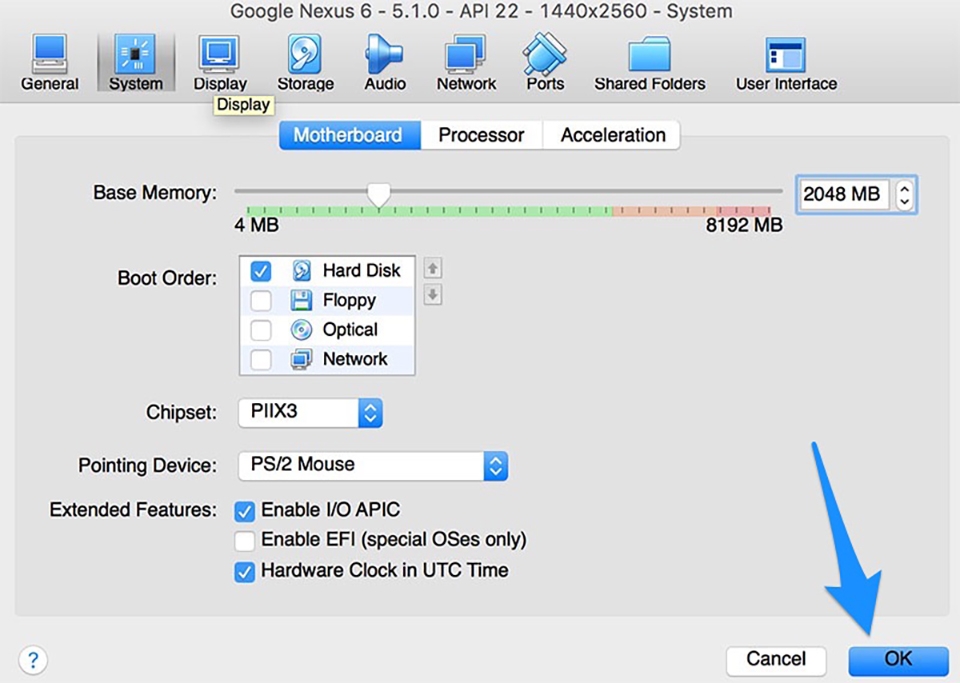Check Floppy in boot order
This screenshot has width=960, height=683.
261,300
